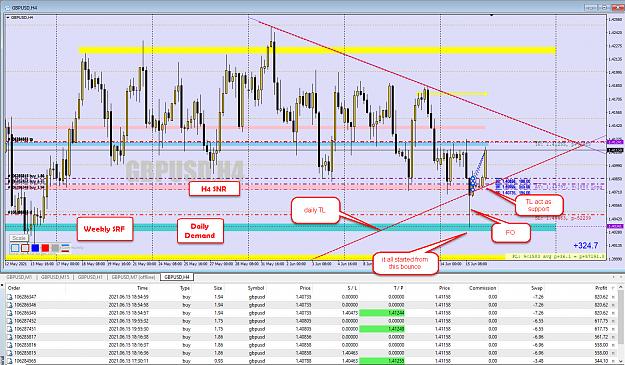Switch to the GBPUSD,M15 chart tab

click(x=55, y=277)
